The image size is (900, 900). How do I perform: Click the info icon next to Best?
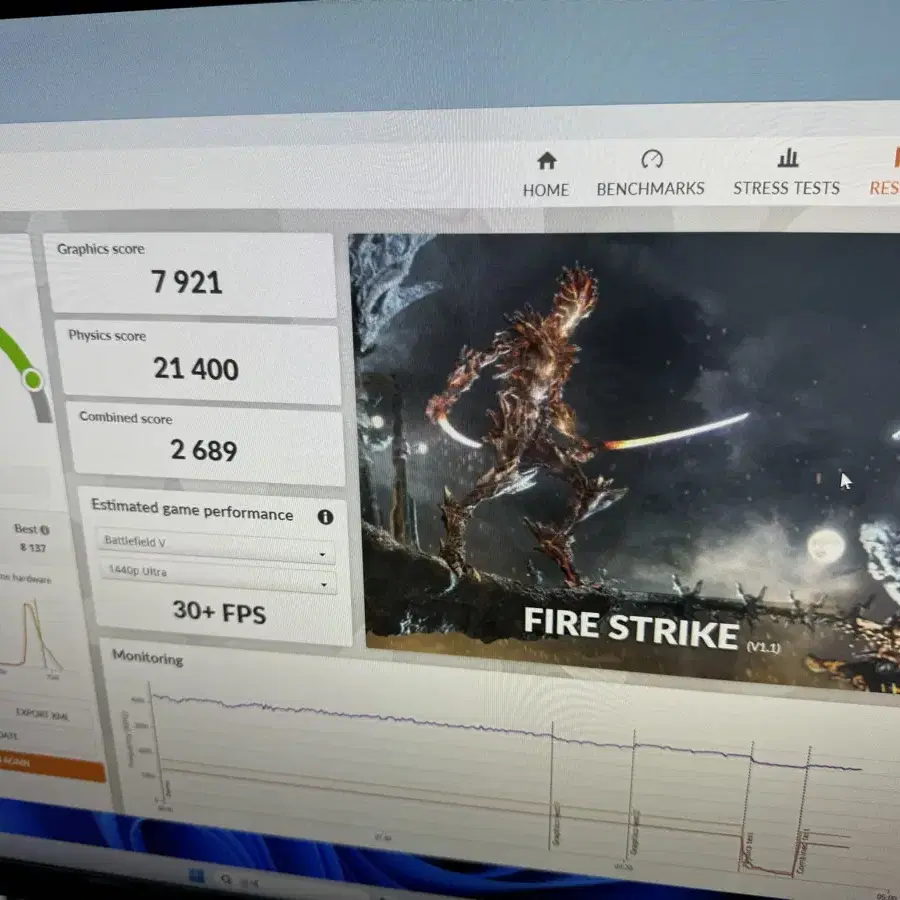45,530
